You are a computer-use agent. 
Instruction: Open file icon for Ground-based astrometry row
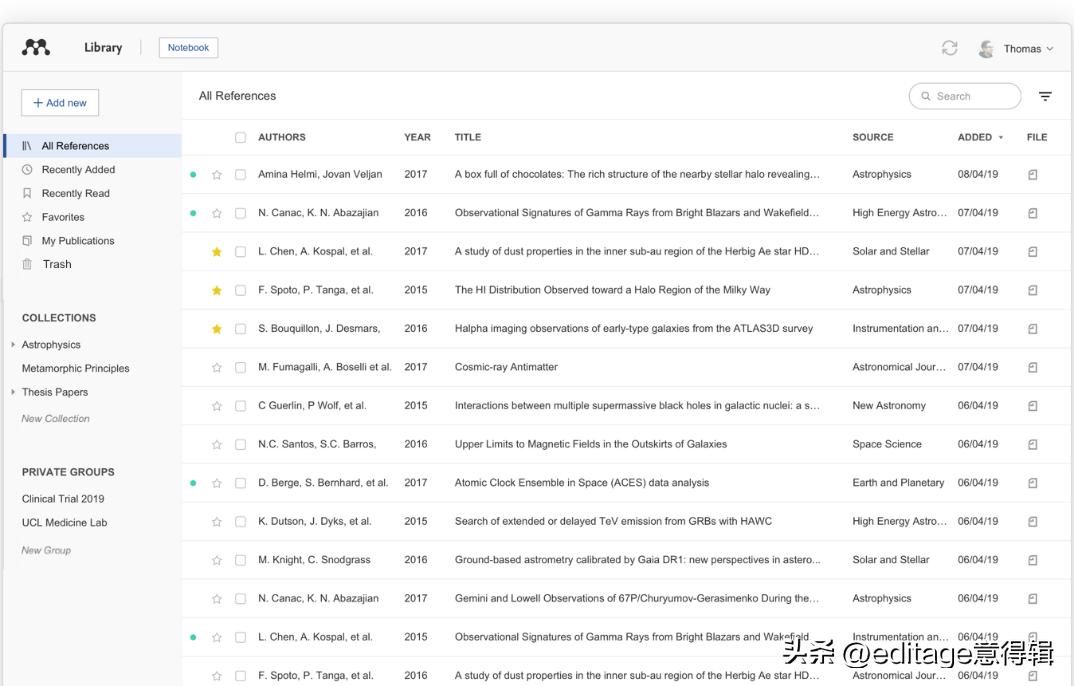(1032, 560)
